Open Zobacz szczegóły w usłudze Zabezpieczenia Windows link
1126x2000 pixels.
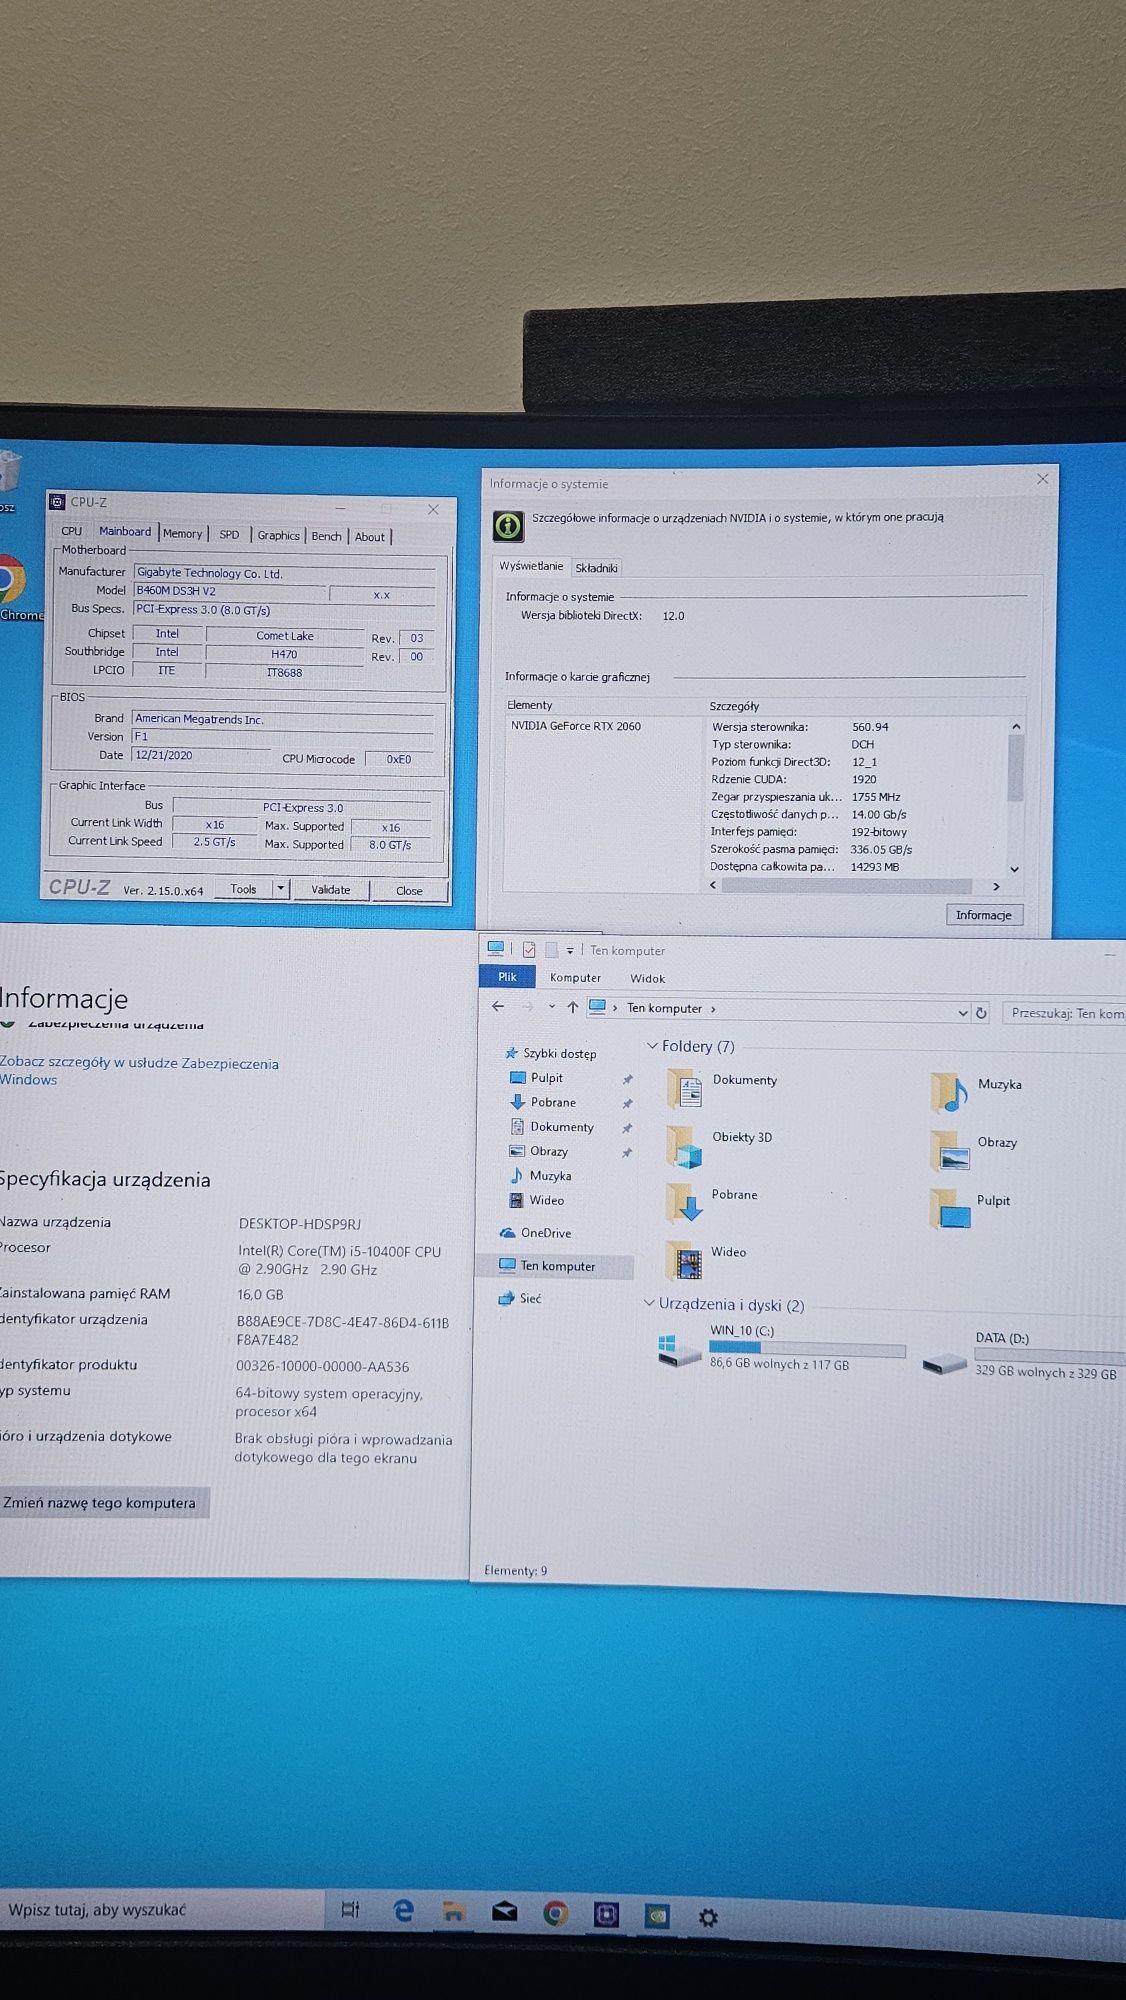pyautogui.click(x=139, y=1071)
